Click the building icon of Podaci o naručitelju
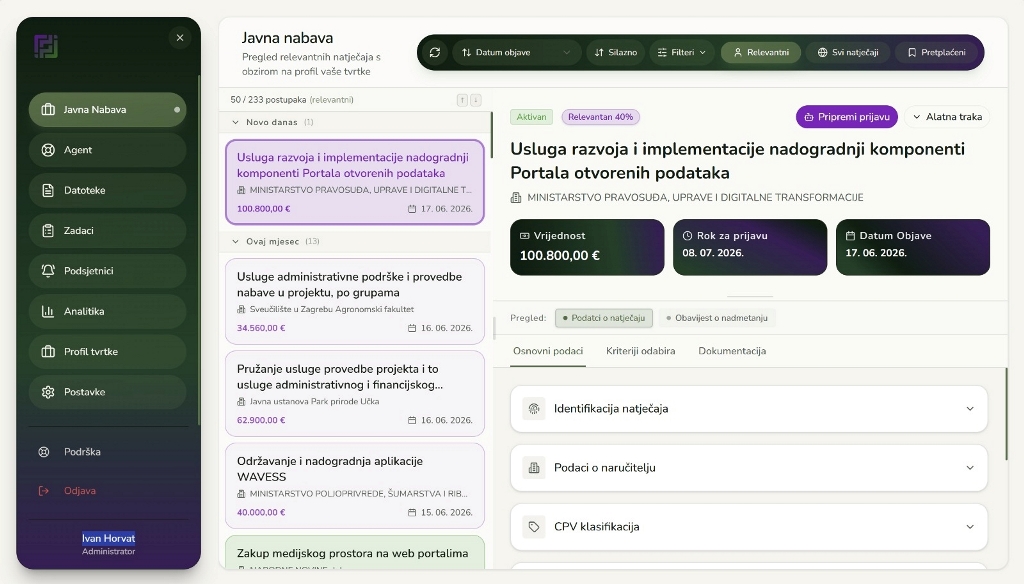Viewport: 1024px width, 584px height. 534,468
